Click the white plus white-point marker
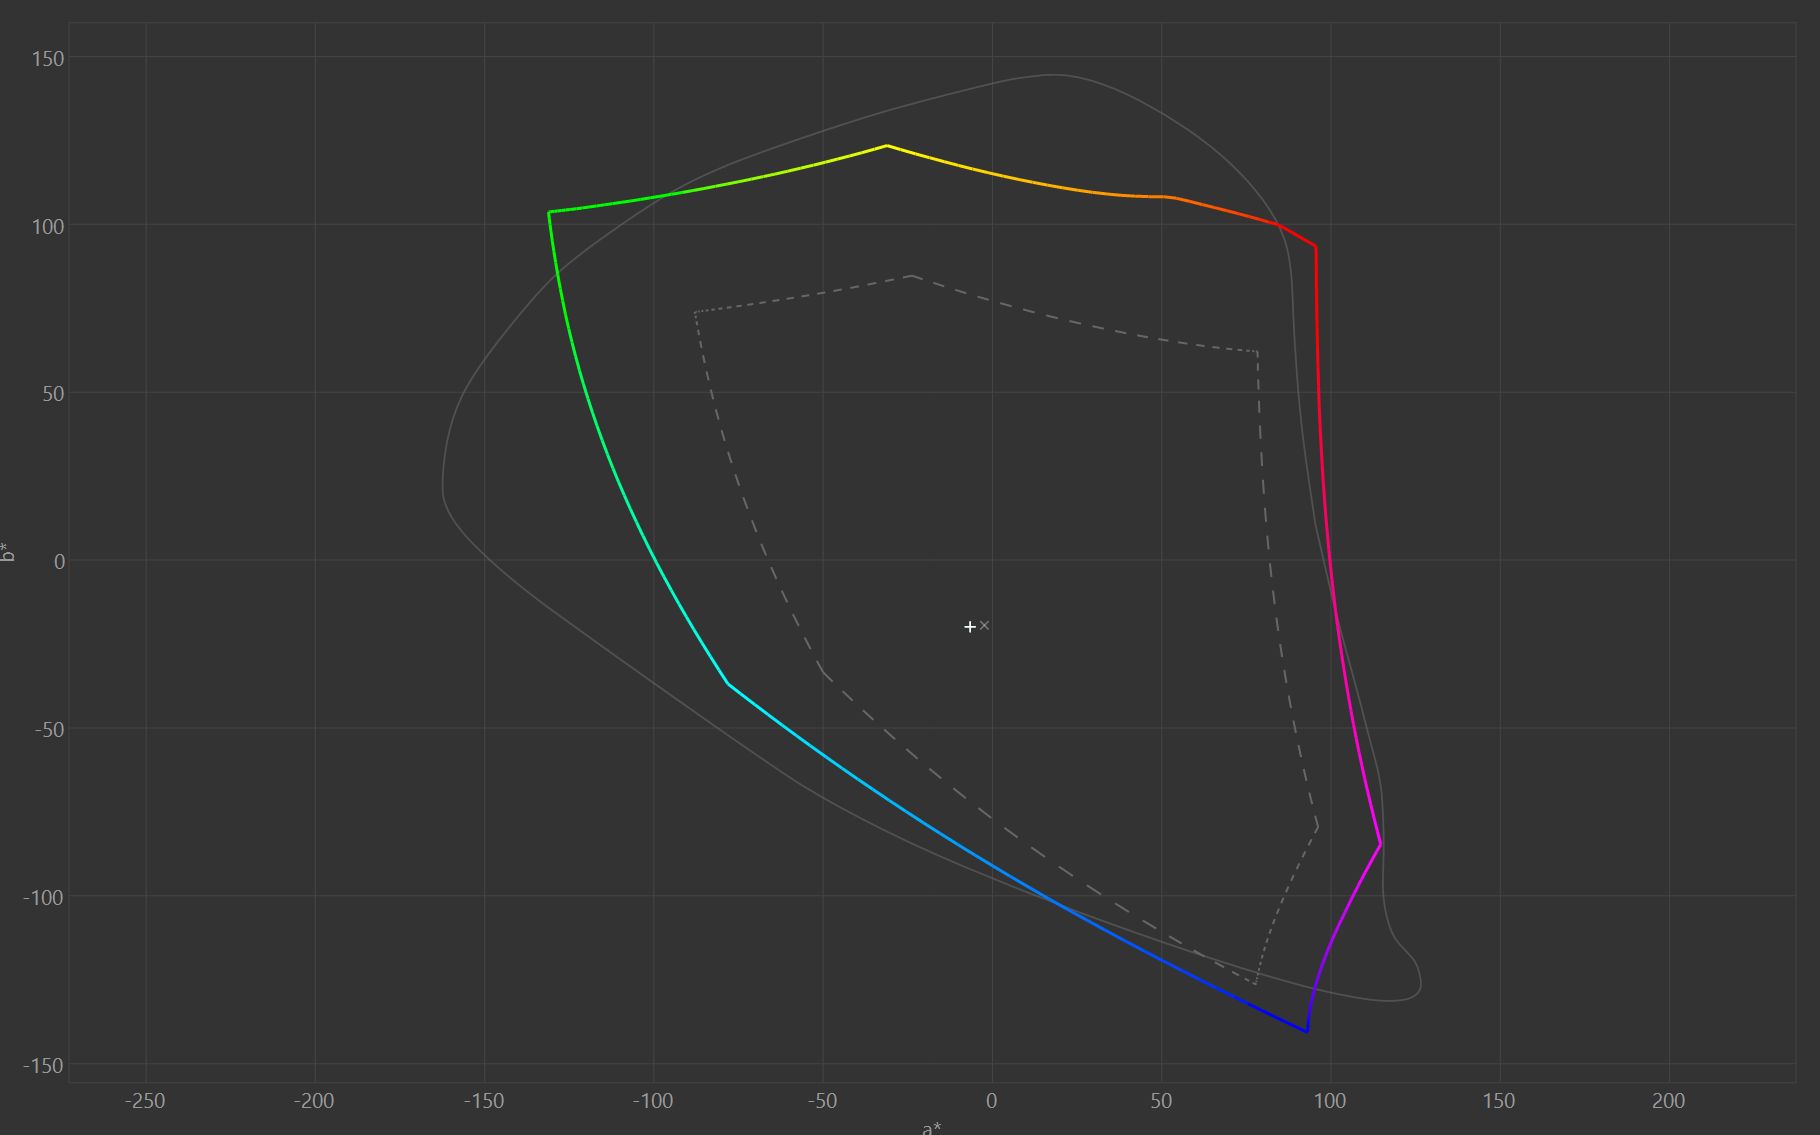The width and height of the screenshot is (1820, 1135). (x=969, y=627)
